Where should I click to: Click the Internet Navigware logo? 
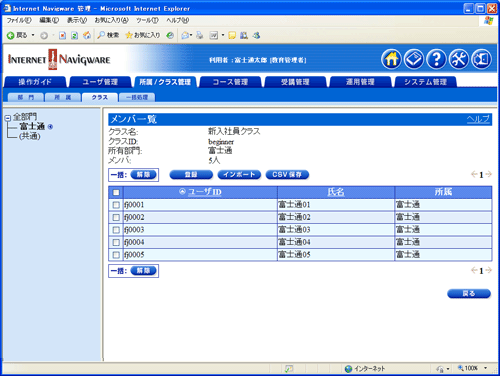click(x=59, y=60)
